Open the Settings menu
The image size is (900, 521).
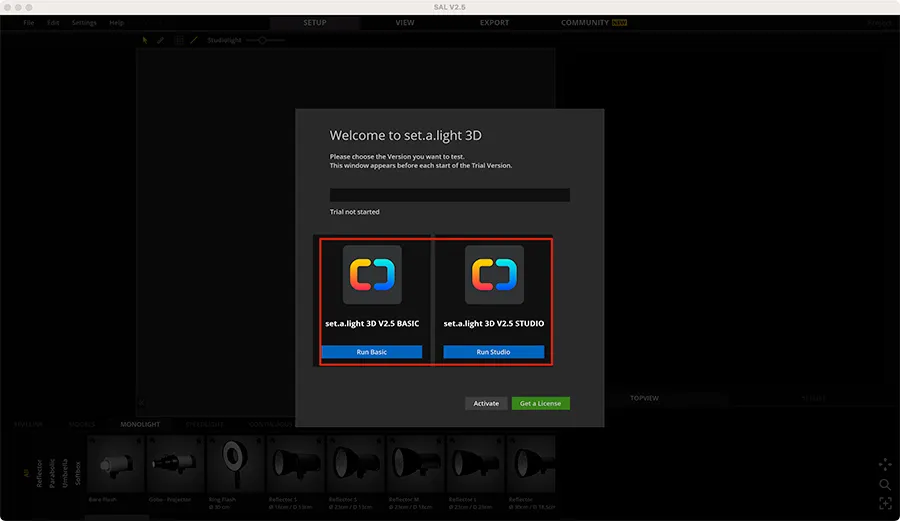click(x=84, y=23)
